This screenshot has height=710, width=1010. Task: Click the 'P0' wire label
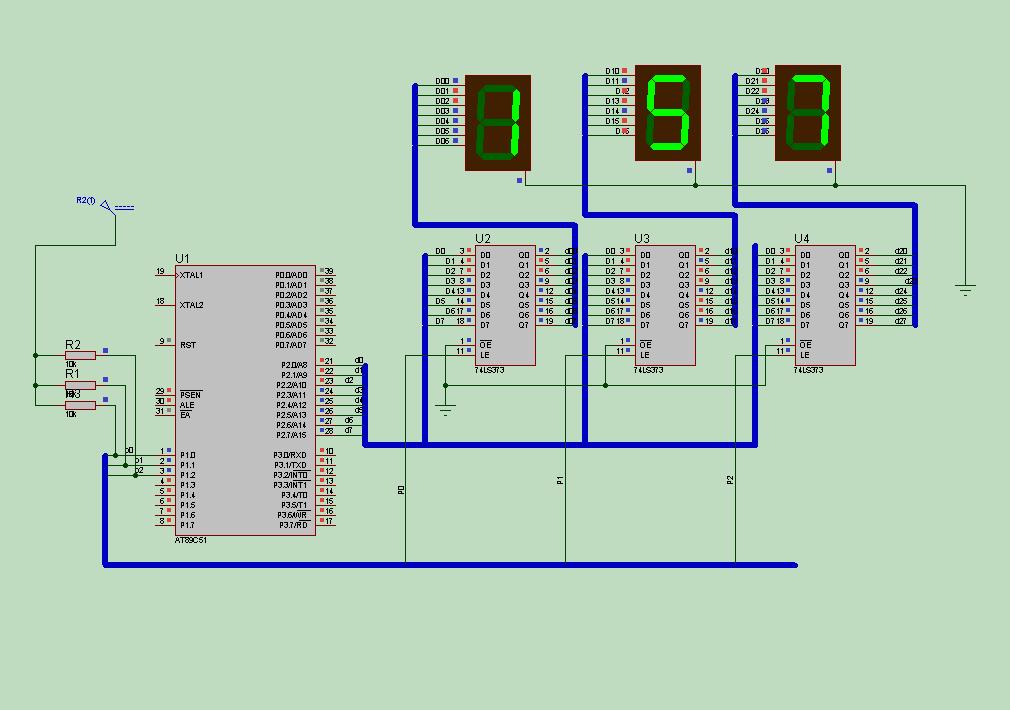point(401,490)
